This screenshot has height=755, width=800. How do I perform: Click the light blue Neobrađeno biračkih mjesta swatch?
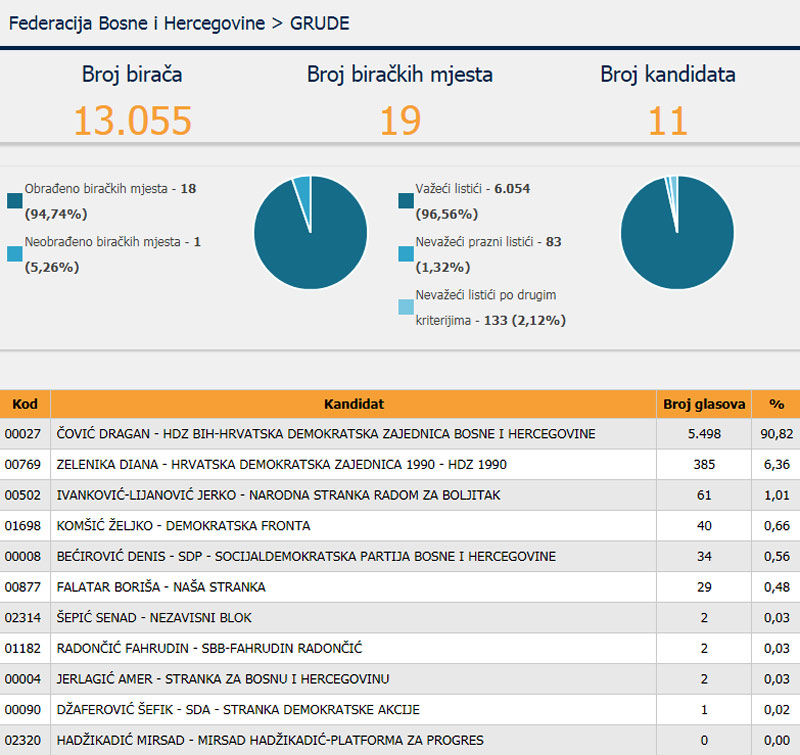(x=15, y=254)
